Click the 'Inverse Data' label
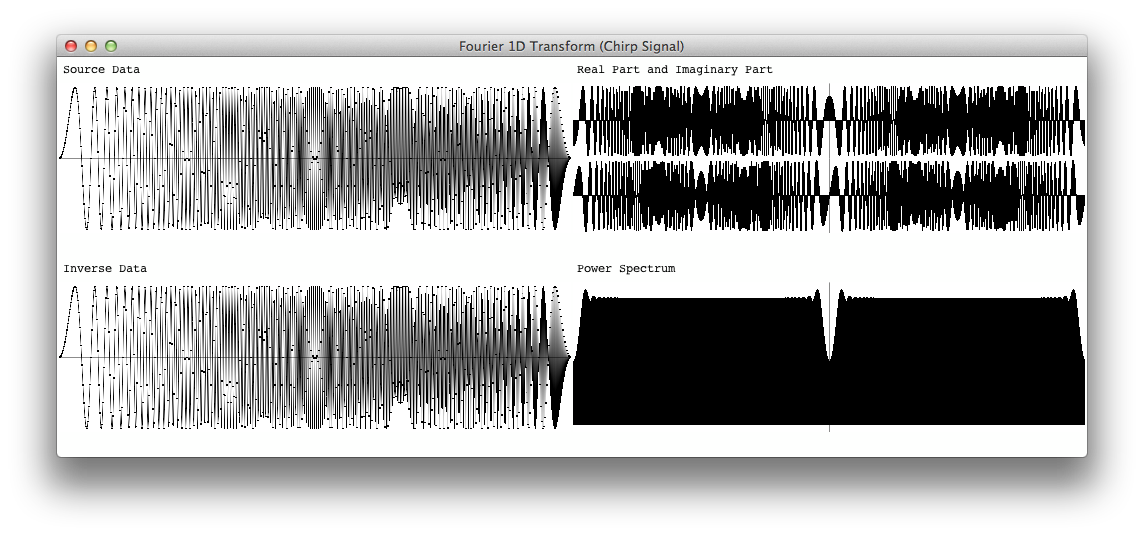Image resolution: width=1144 pixels, height=536 pixels. point(104,268)
